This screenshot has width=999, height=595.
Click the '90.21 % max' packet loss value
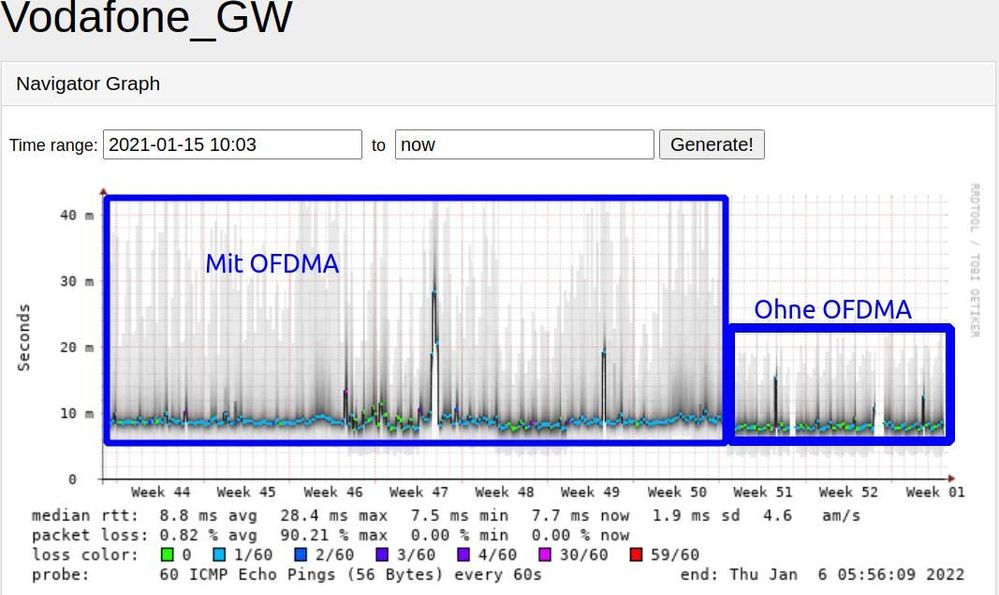coord(334,535)
